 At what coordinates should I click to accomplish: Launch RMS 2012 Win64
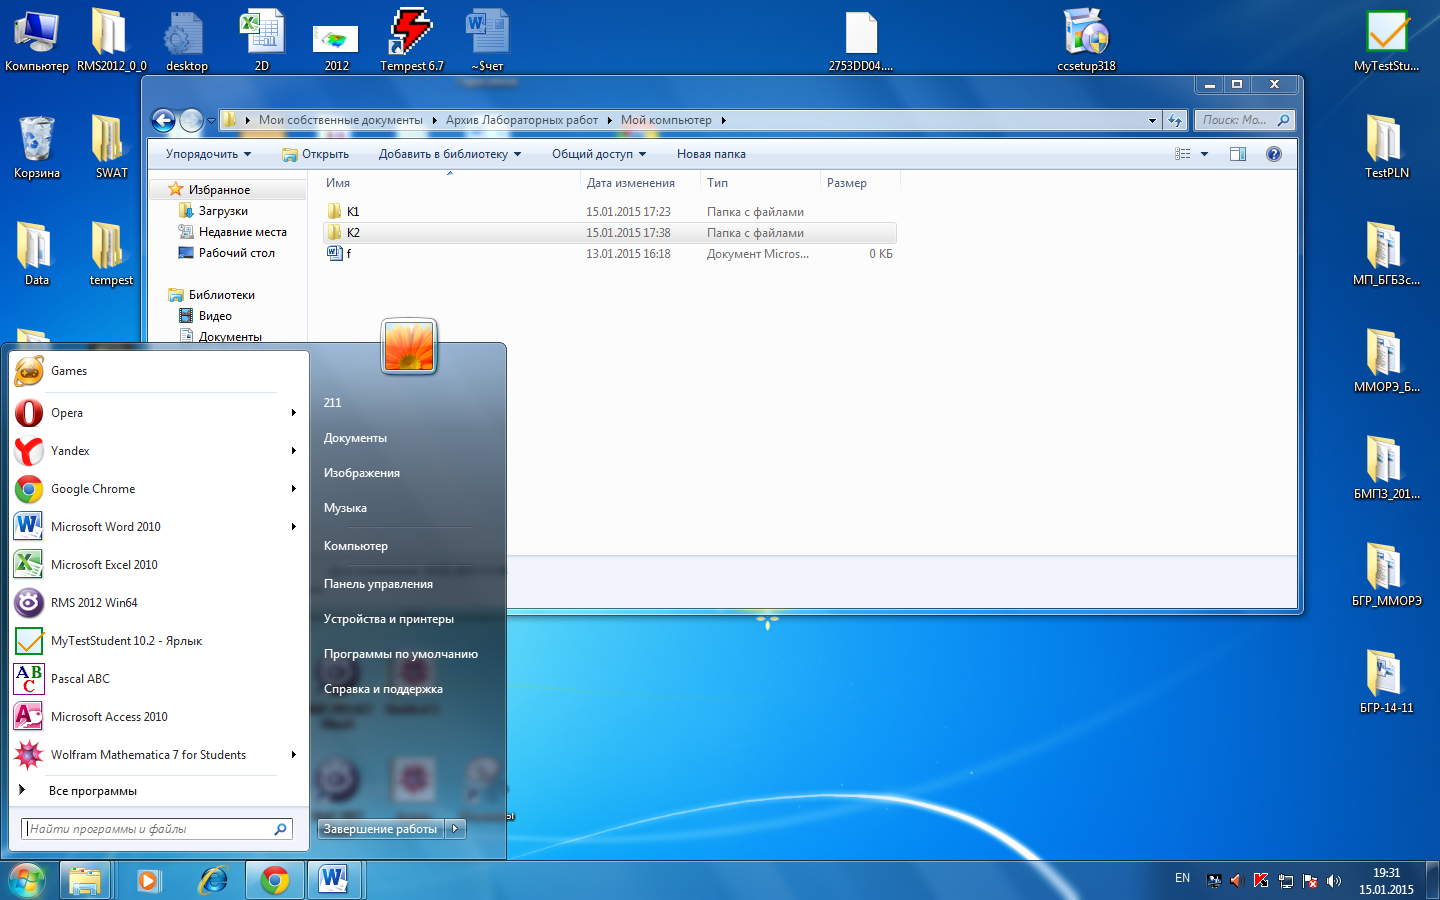click(x=158, y=603)
